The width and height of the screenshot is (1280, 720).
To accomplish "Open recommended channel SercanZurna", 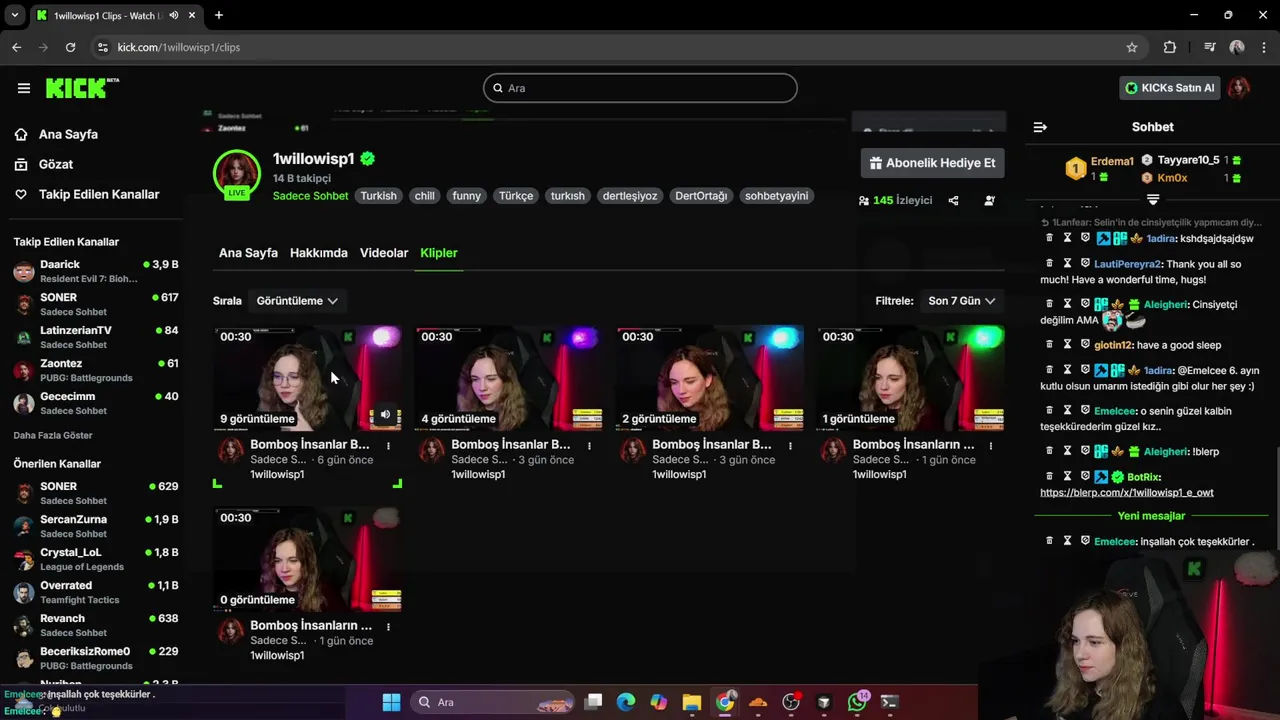I will (96, 526).
